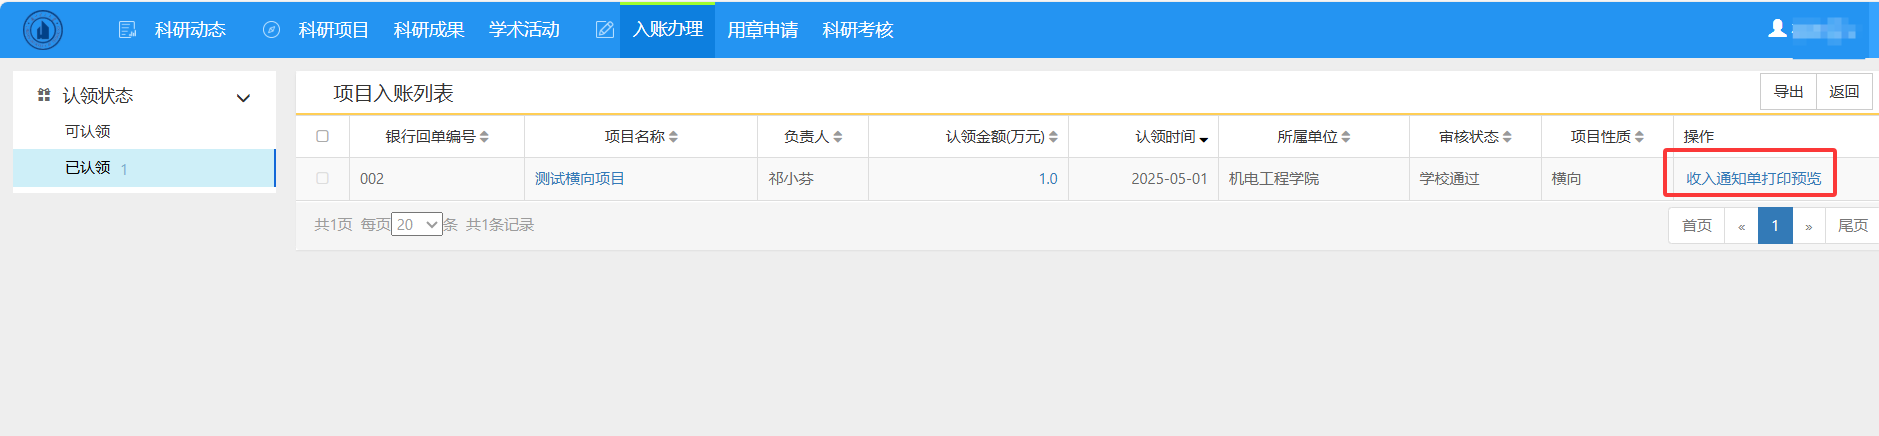
Task: Open the user profile avatar icon
Action: tap(1777, 29)
